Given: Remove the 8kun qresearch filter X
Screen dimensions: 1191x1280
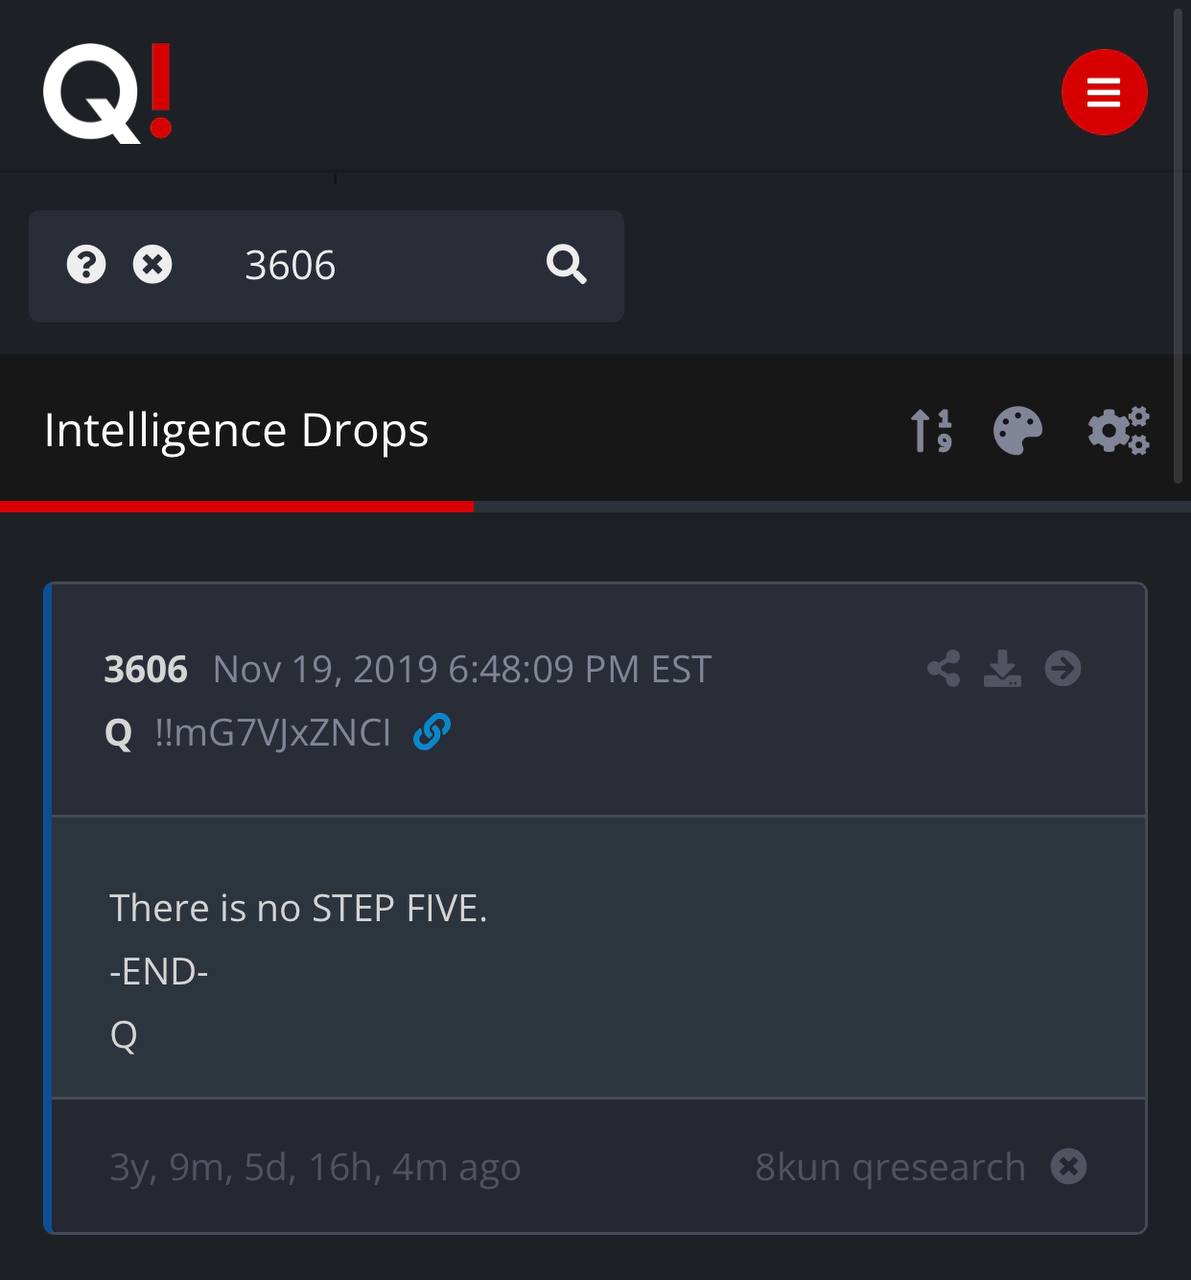Looking at the screenshot, I should pos(1069,1166).
